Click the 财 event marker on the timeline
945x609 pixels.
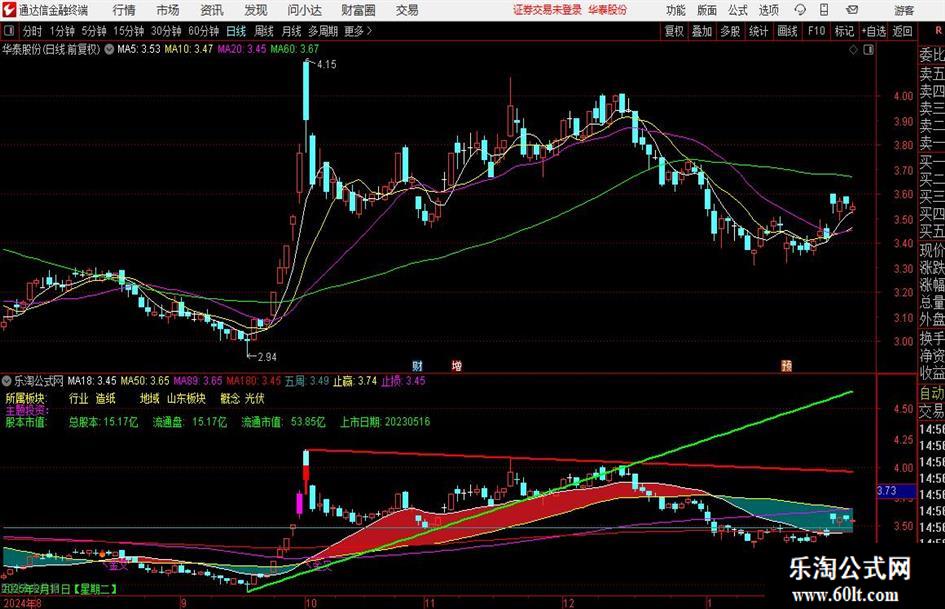pos(417,365)
